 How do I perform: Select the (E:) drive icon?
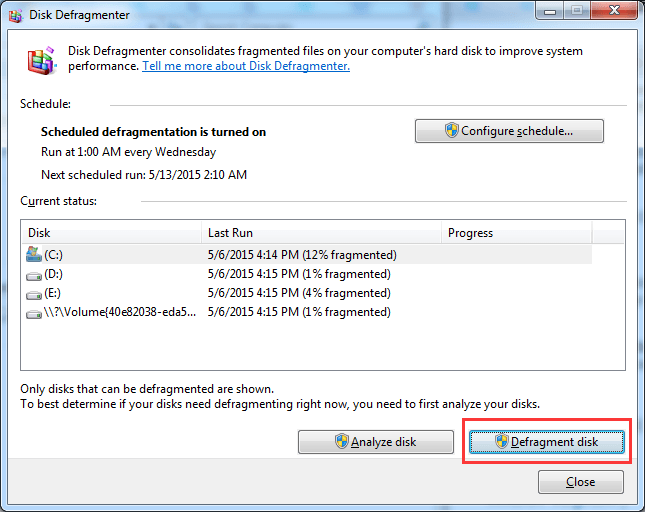point(34,293)
